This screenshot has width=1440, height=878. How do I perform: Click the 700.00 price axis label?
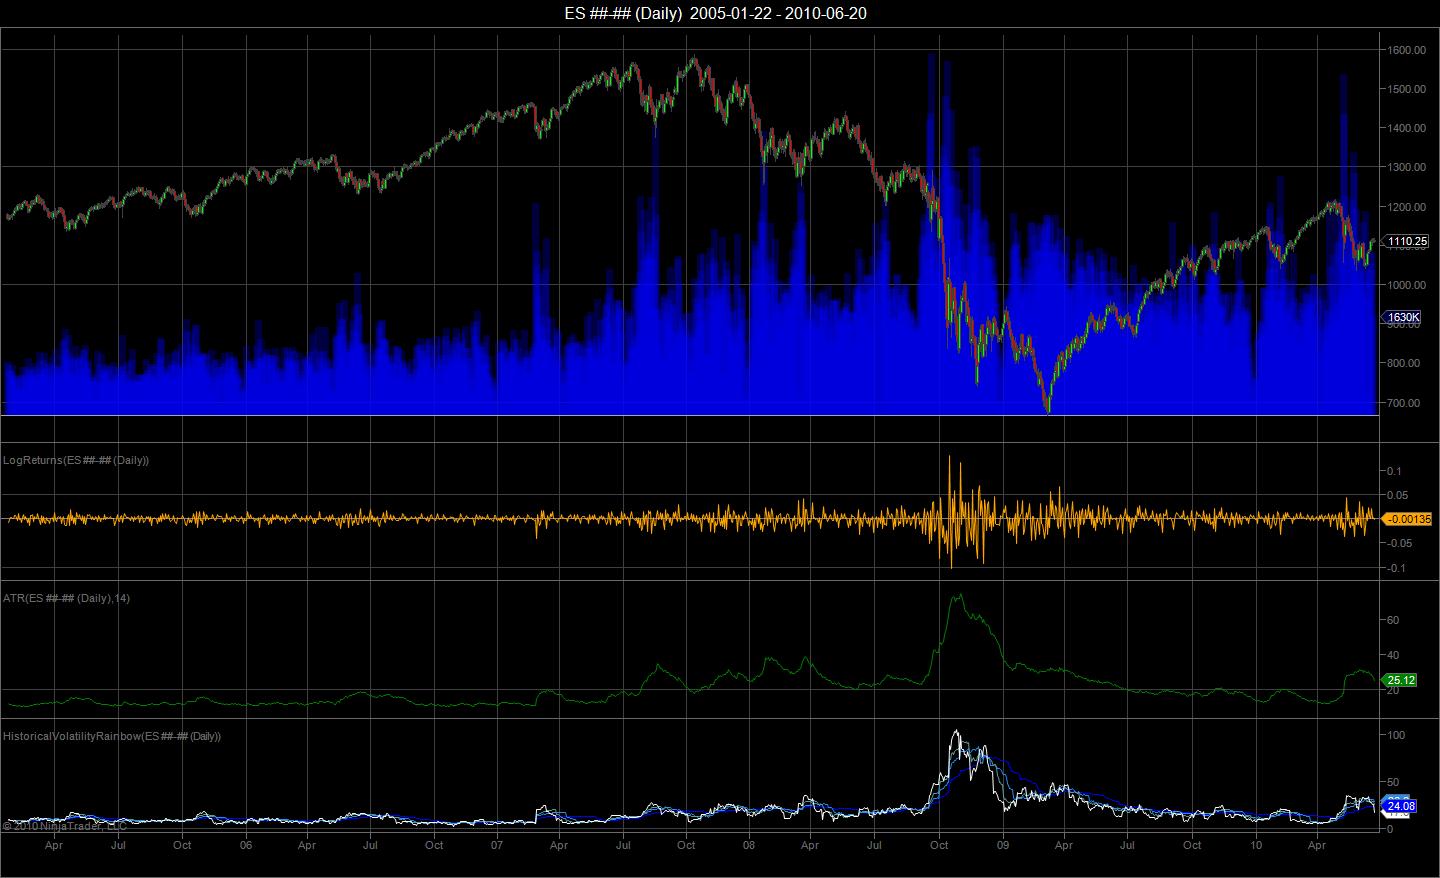[x=1406, y=403]
